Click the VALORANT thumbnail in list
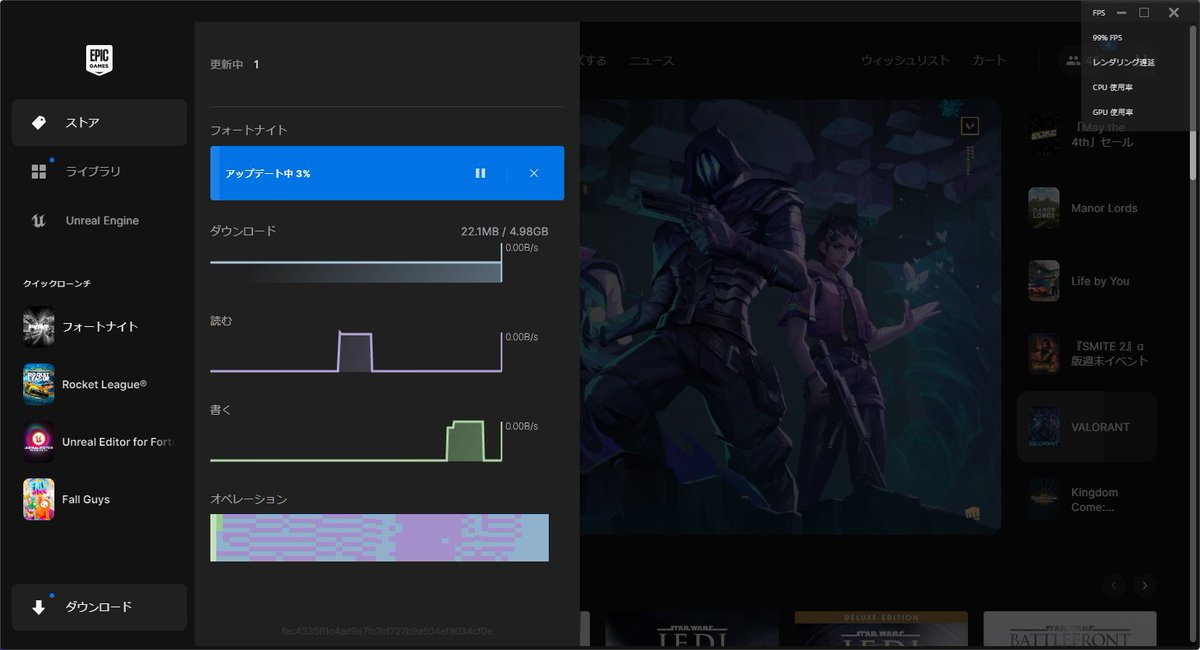The width and height of the screenshot is (1200, 650). point(1044,427)
